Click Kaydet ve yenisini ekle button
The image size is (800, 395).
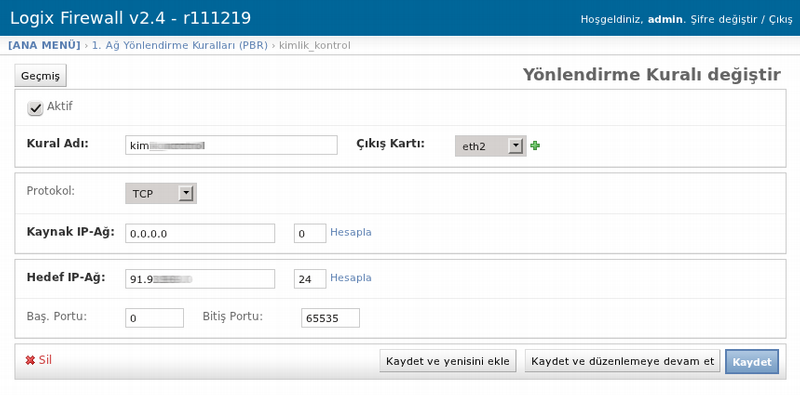[448, 361]
